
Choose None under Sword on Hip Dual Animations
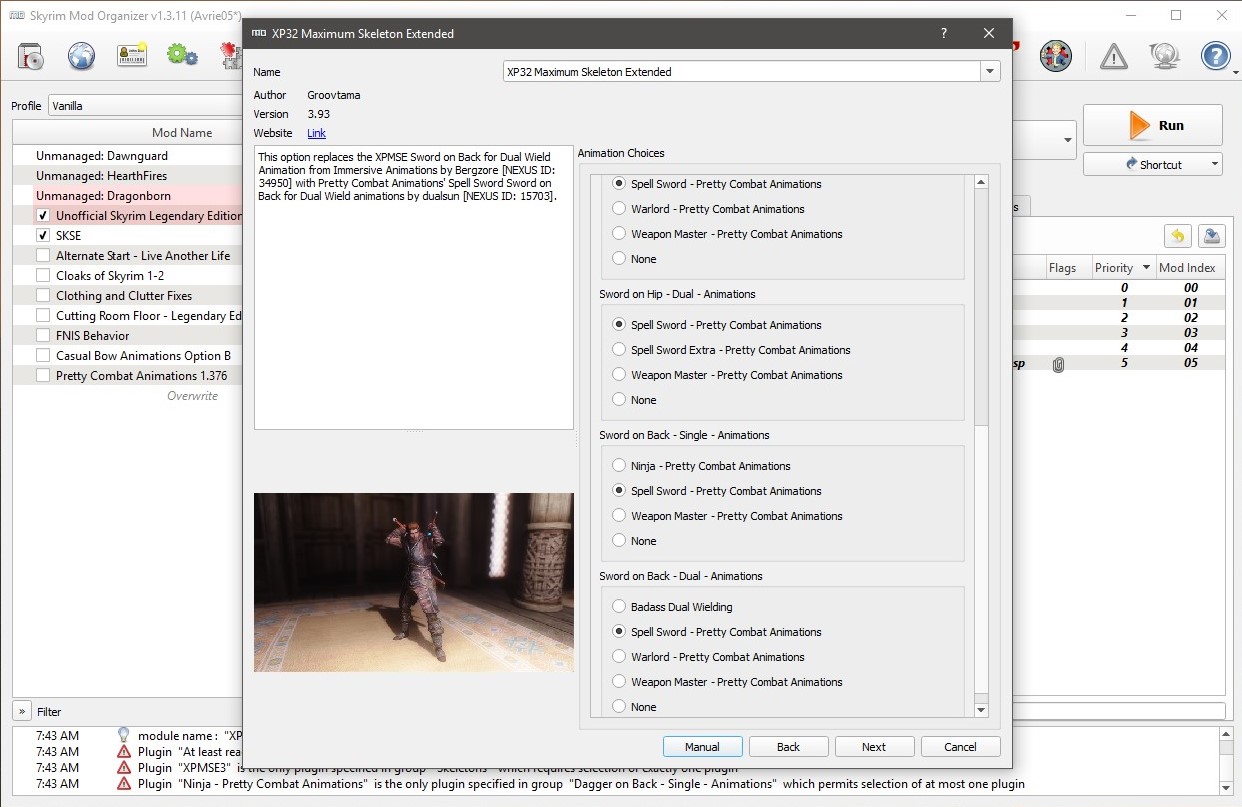pos(619,400)
